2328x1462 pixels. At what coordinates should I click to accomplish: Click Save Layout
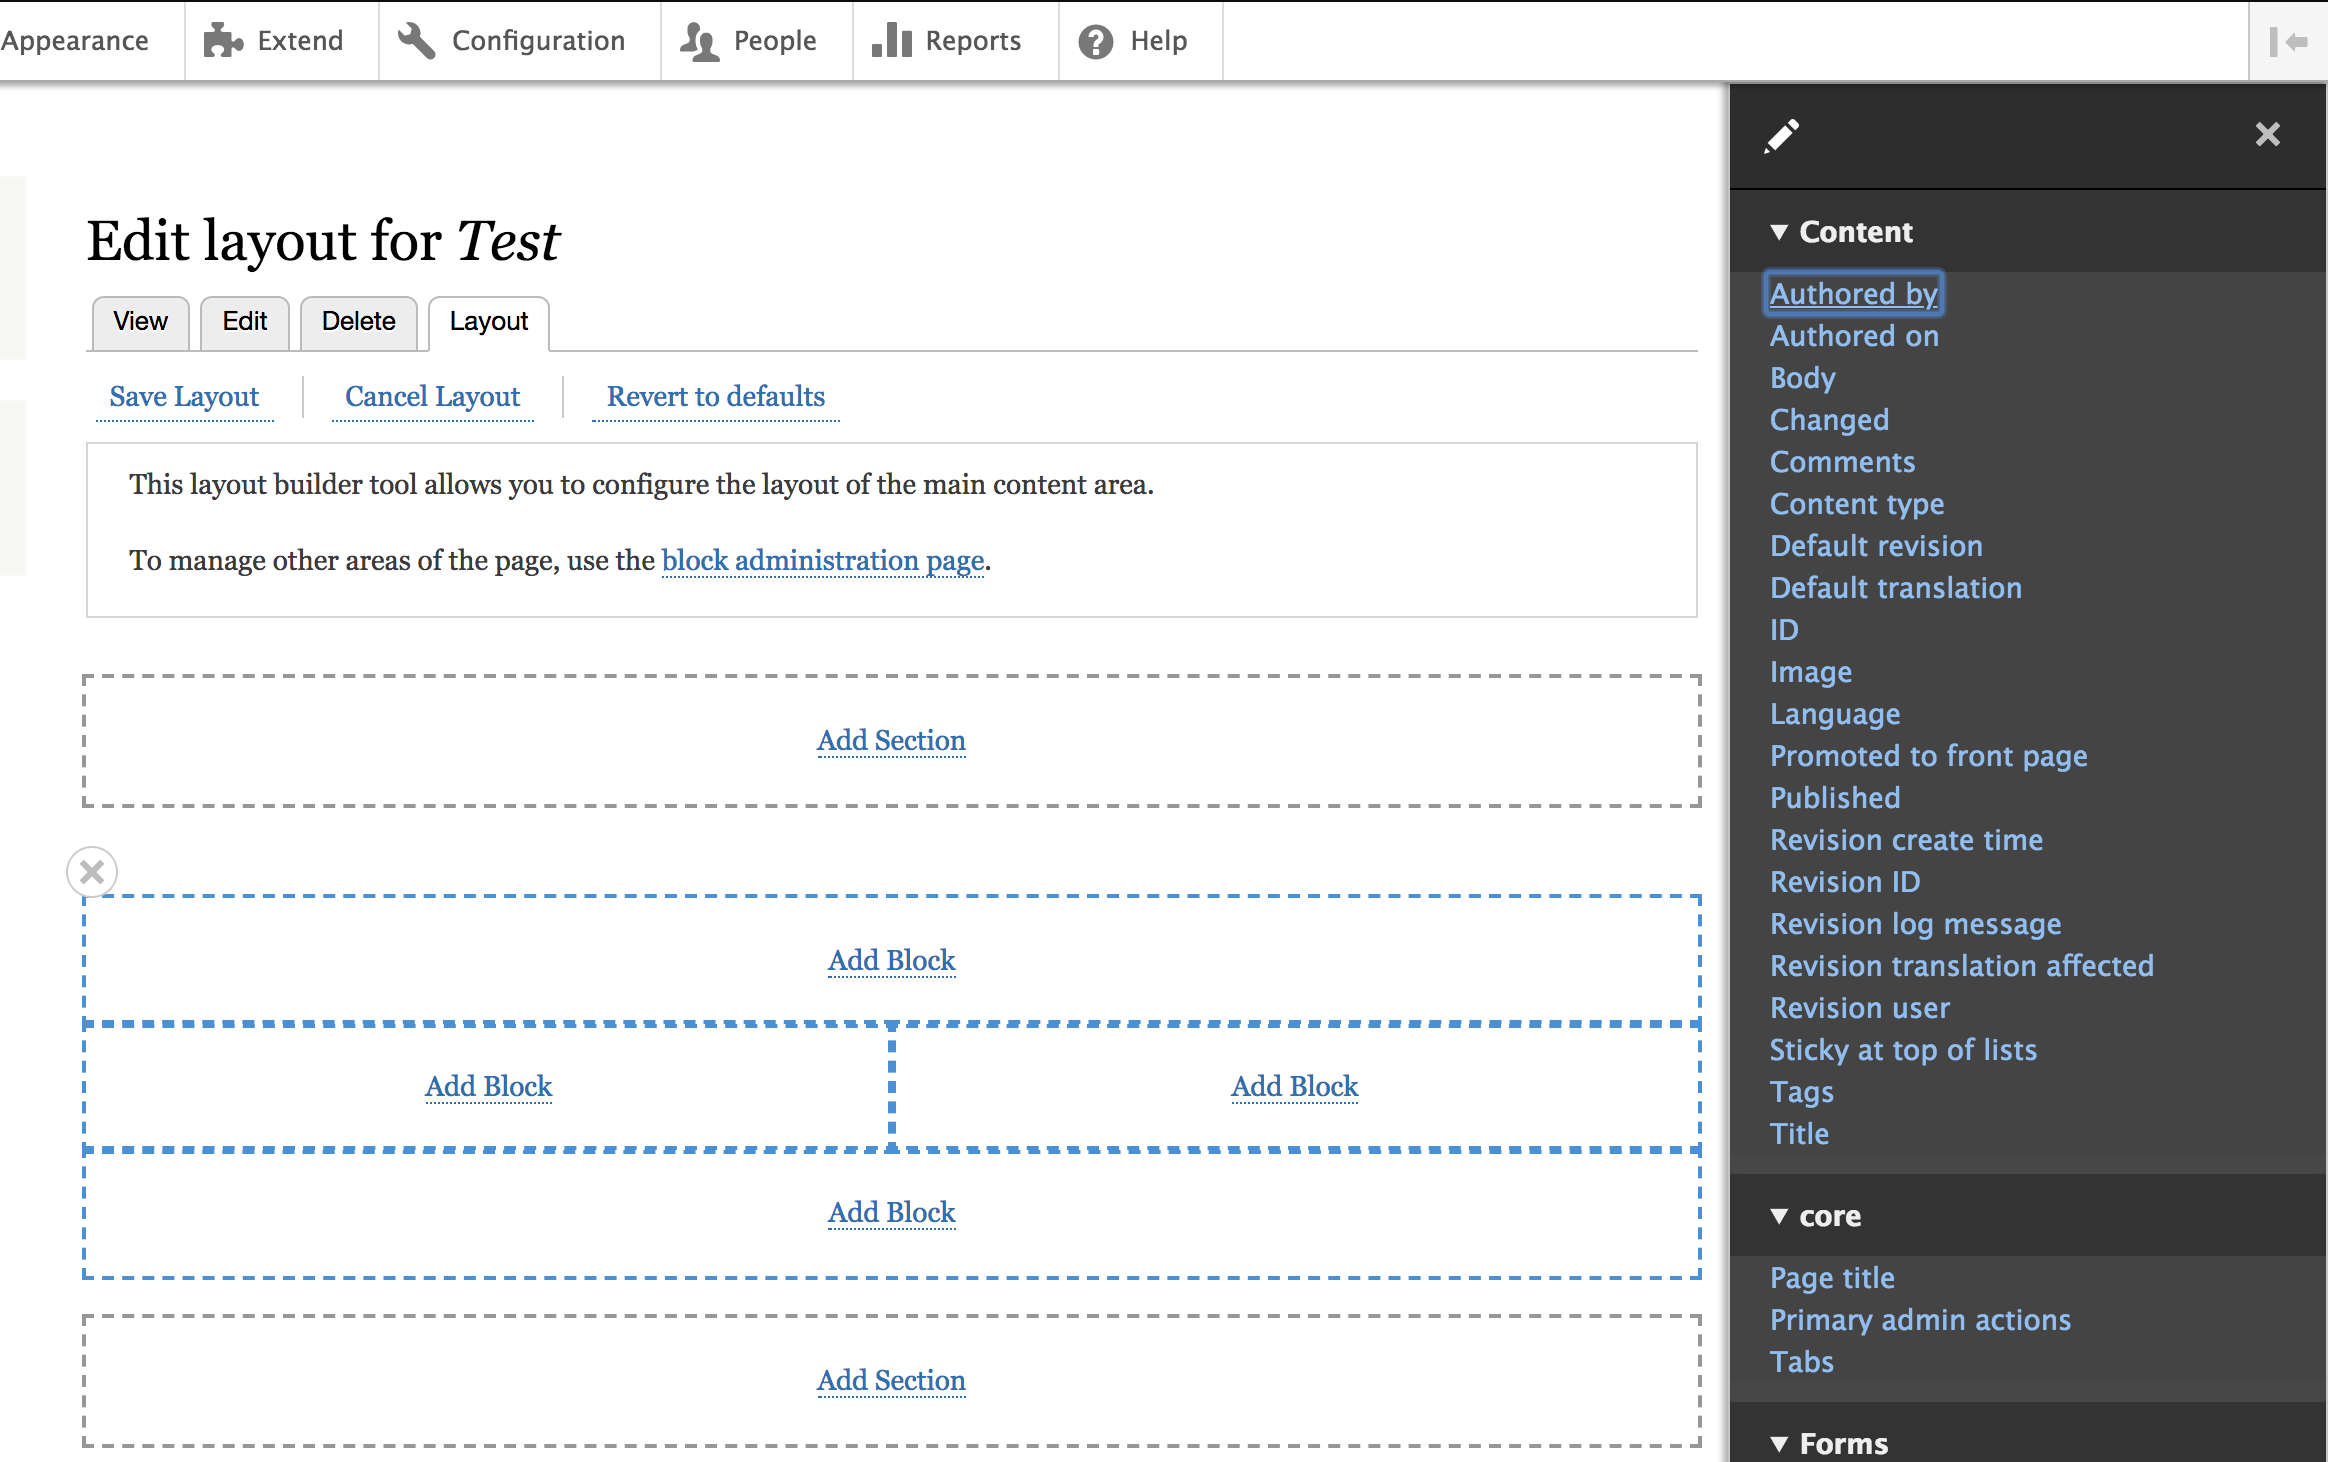[185, 396]
